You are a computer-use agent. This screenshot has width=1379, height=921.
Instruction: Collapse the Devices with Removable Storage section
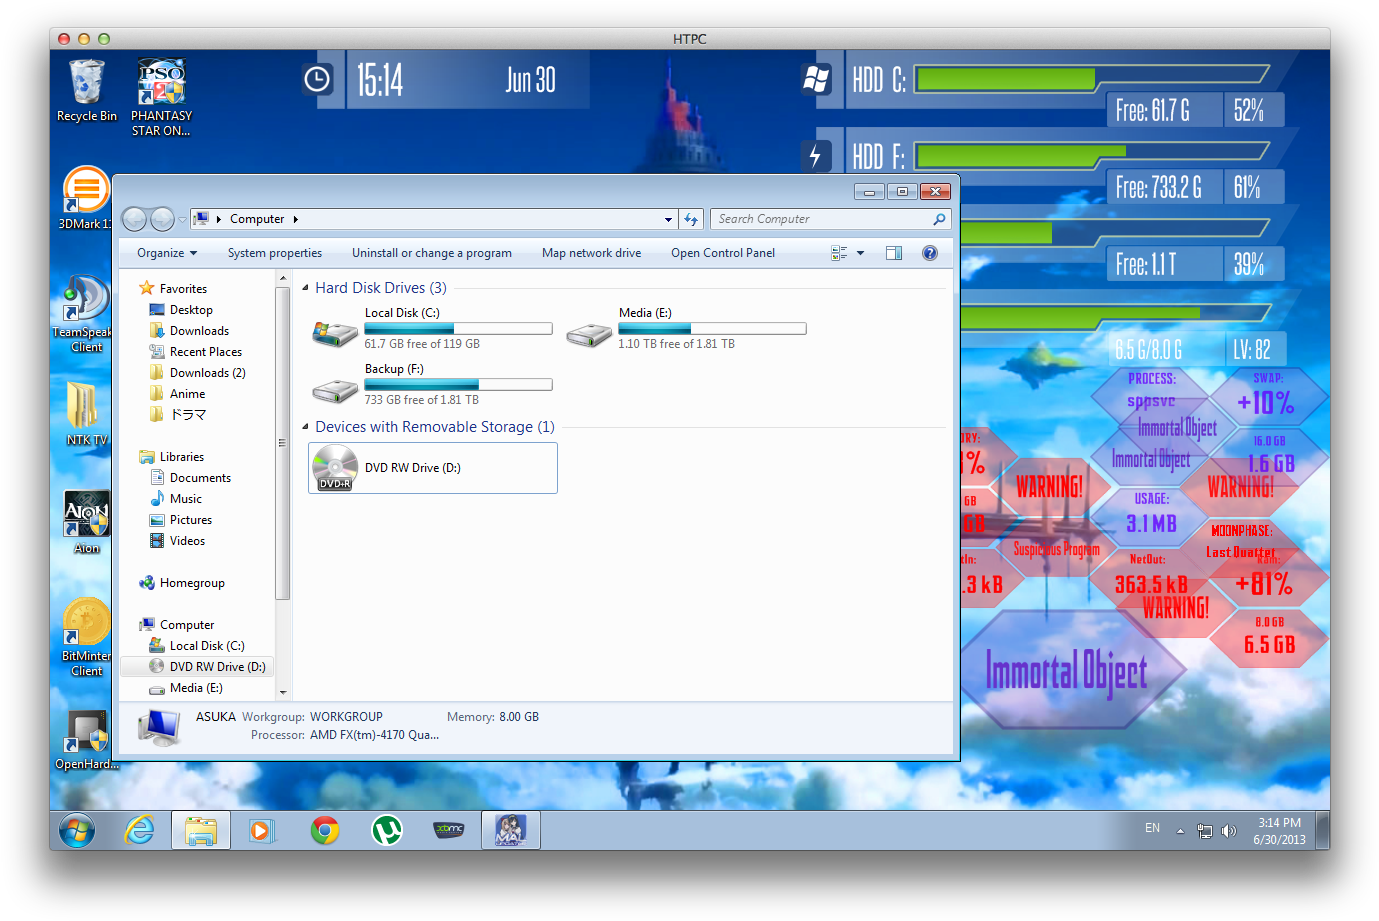[304, 426]
